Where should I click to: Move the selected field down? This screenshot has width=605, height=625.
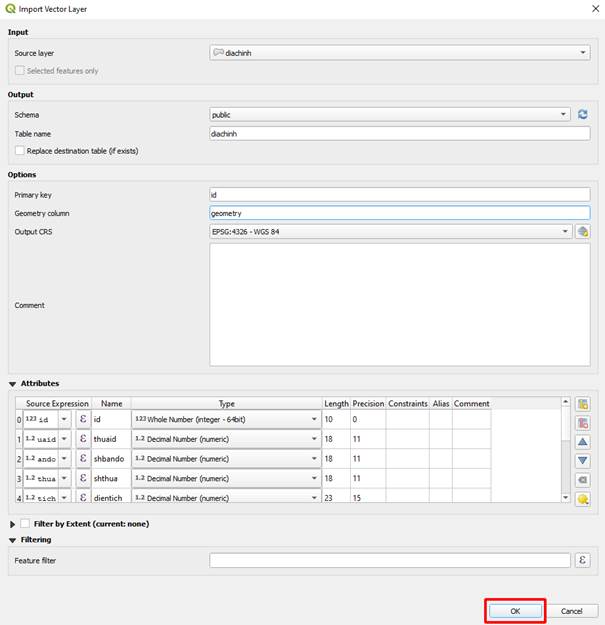[x=583, y=461]
